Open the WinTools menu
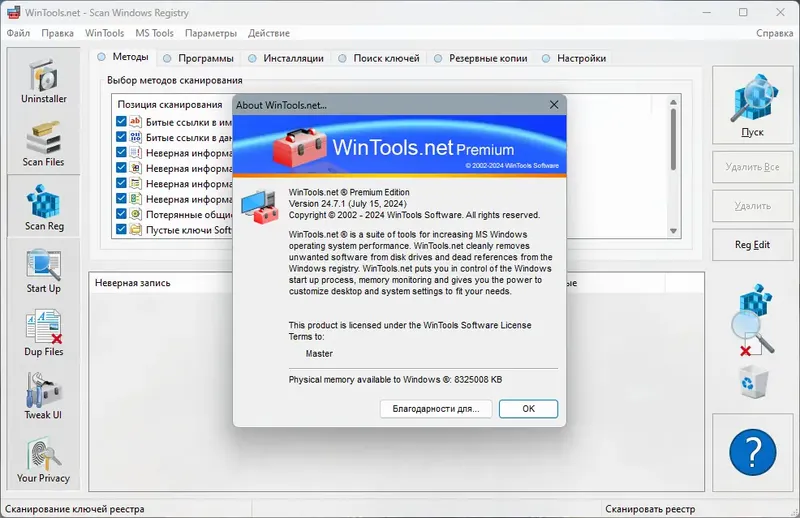The width and height of the screenshot is (800, 518). coord(105,33)
